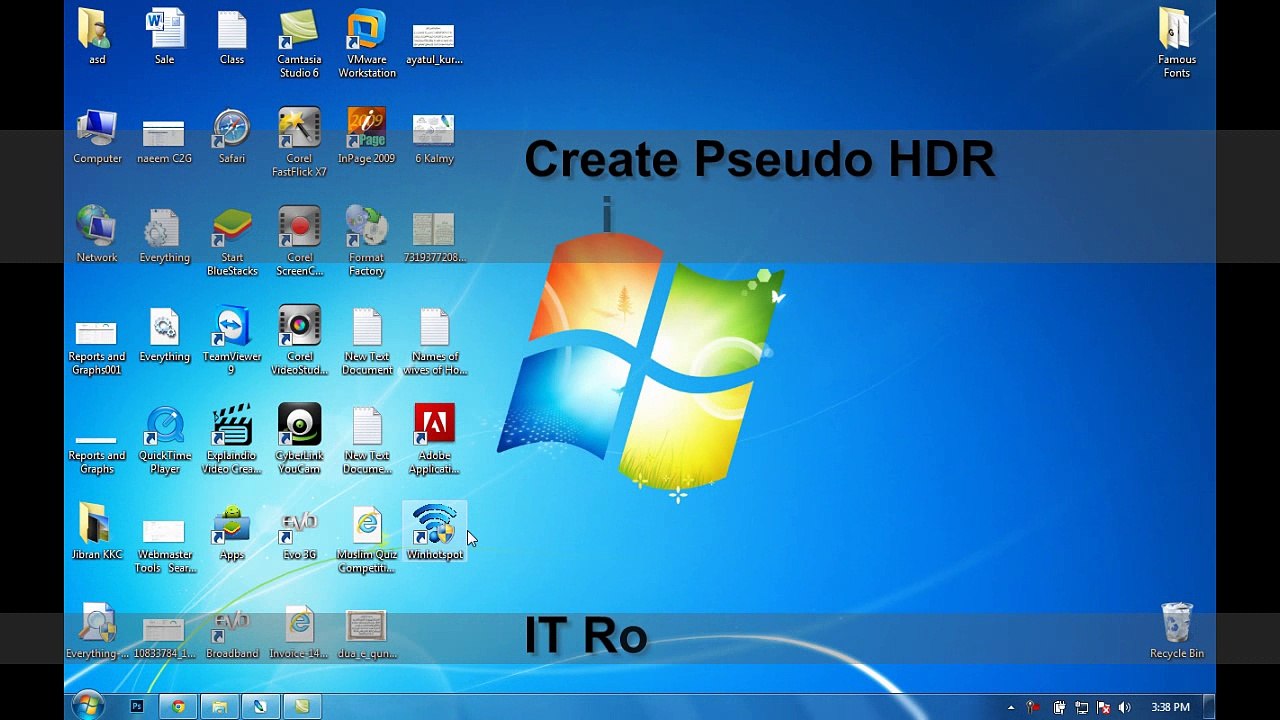The width and height of the screenshot is (1280, 720).
Task: Open Windows Explorer from the taskbar
Action: 219,706
